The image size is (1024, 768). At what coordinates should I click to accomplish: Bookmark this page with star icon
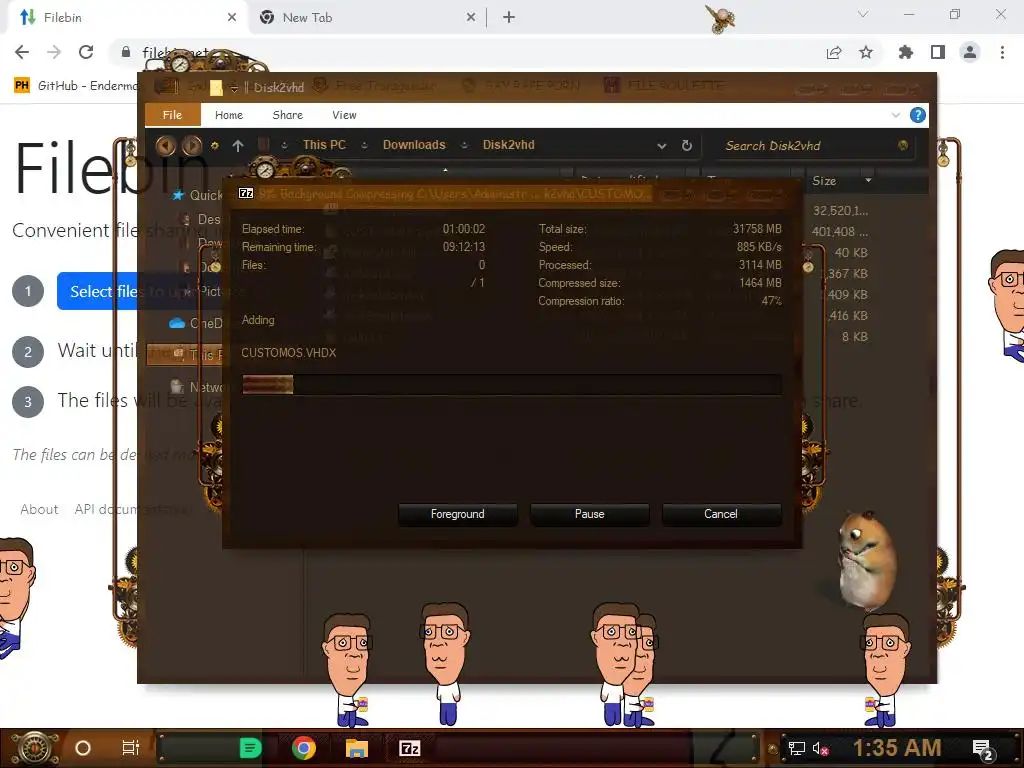pyautogui.click(x=866, y=52)
